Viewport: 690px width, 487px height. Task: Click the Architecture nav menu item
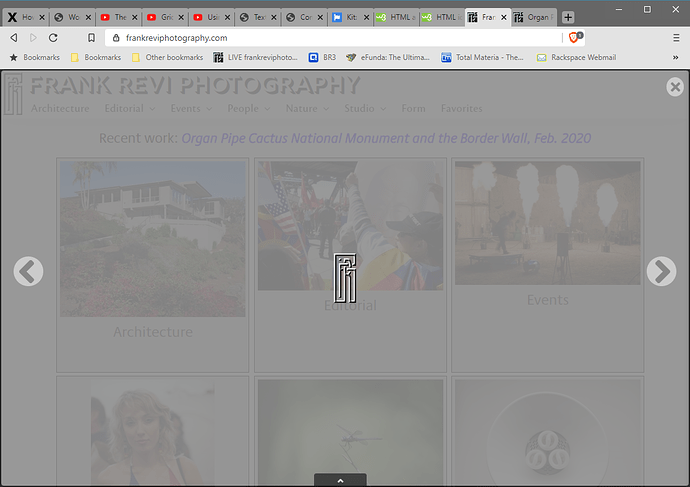[x=60, y=108]
